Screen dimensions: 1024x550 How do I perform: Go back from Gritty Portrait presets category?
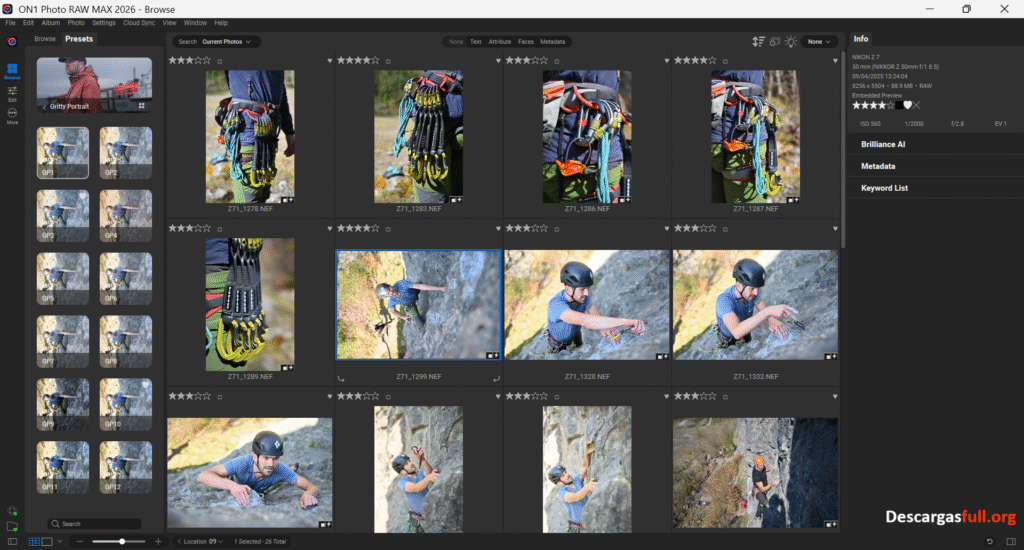[x=44, y=106]
